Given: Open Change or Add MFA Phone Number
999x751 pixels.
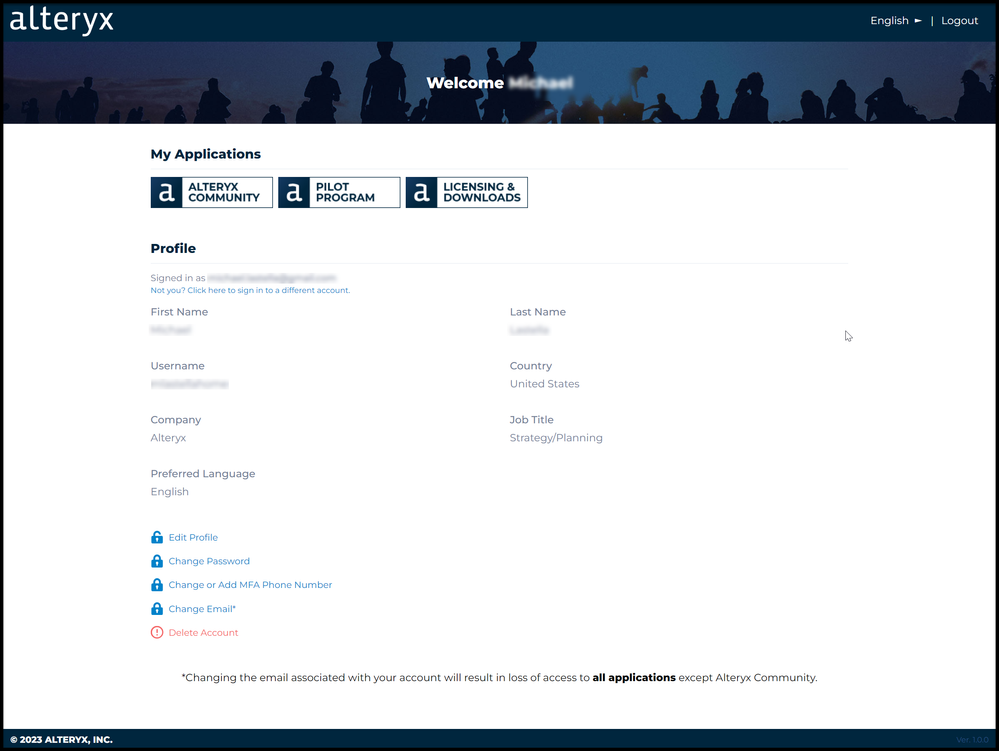Looking at the screenshot, I should [x=250, y=585].
